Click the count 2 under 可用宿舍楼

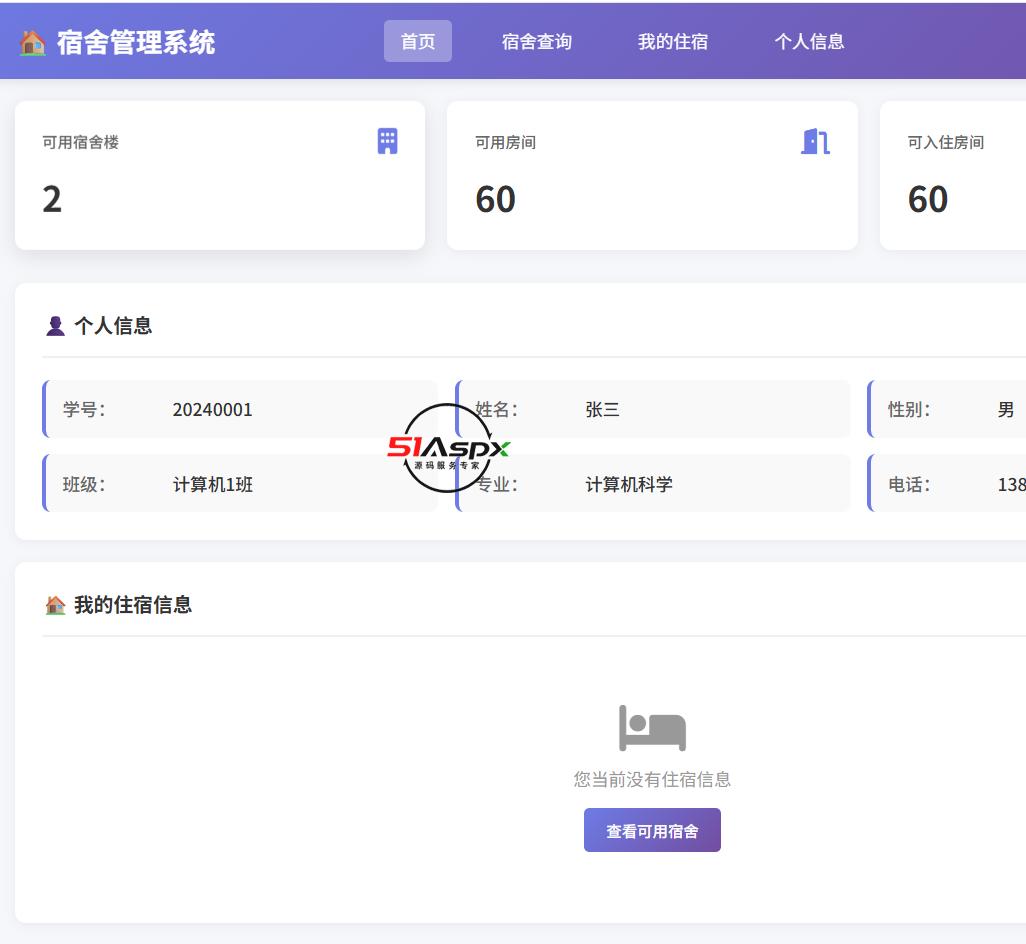[52, 199]
